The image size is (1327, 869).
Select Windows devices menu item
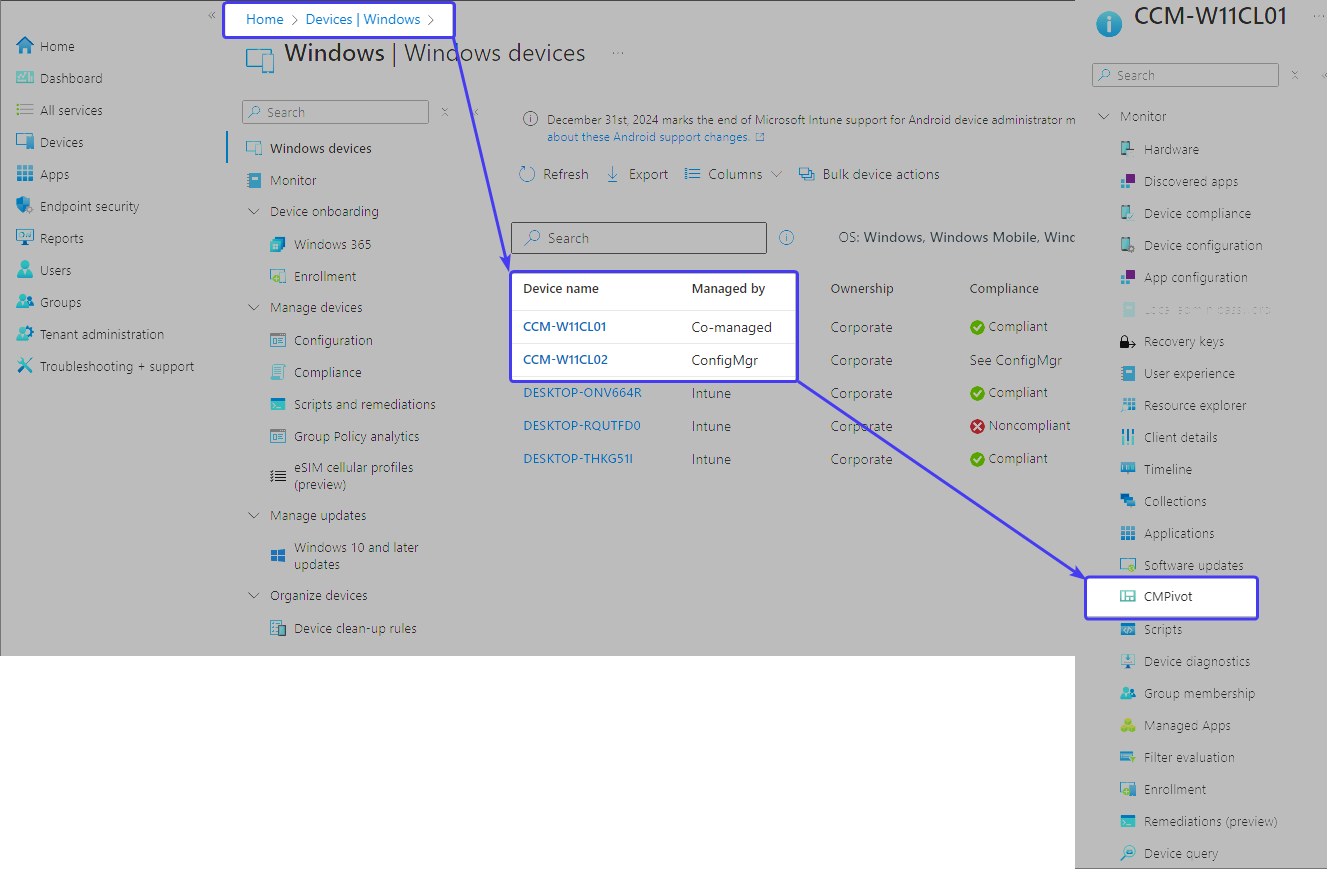tap(320, 148)
